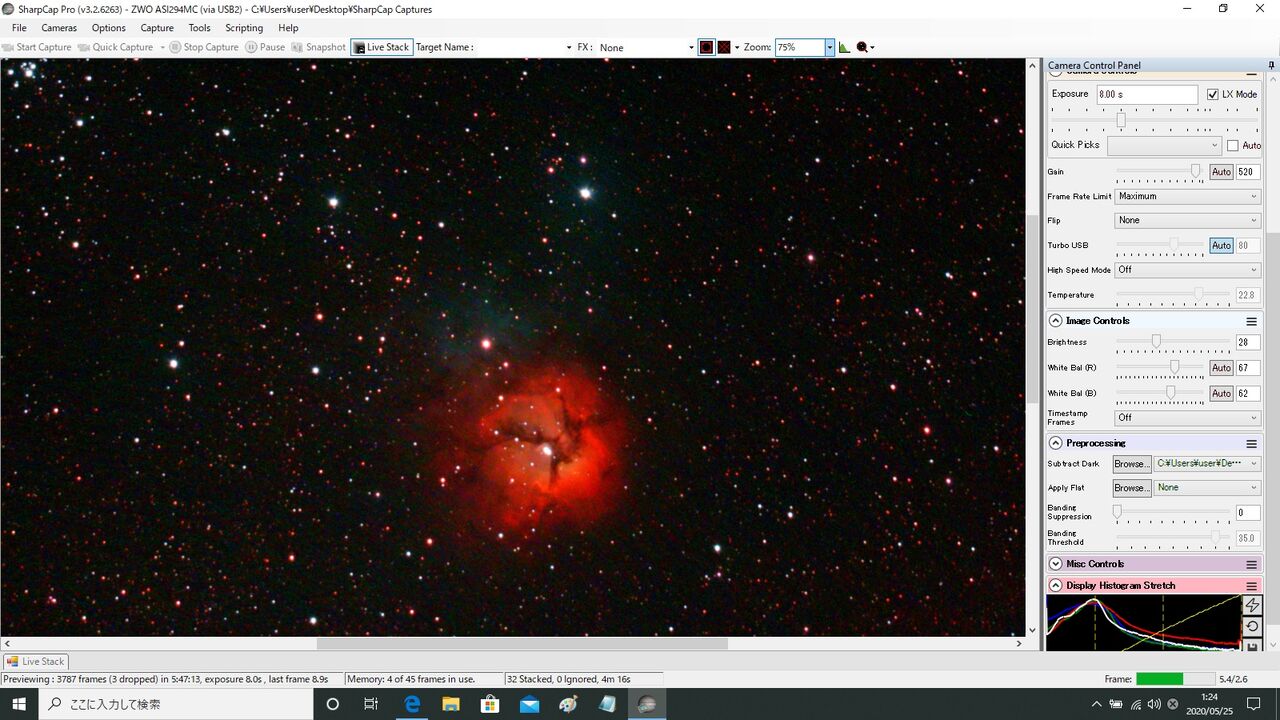Reset the histogram stretch with circular arrow
Screen dimensions: 1280x720
point(1252,626)
